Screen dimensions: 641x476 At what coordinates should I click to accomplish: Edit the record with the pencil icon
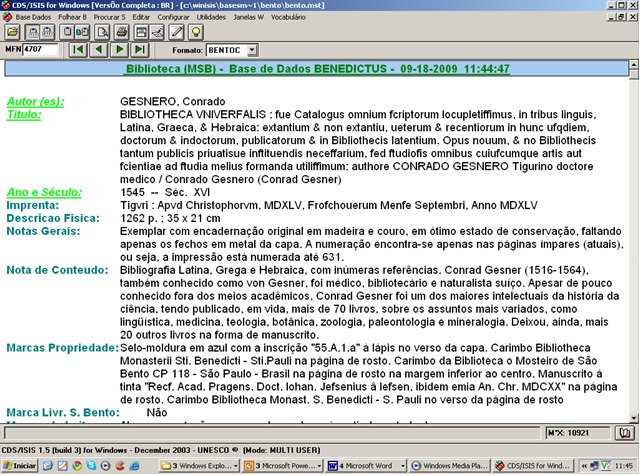(176, 32)
